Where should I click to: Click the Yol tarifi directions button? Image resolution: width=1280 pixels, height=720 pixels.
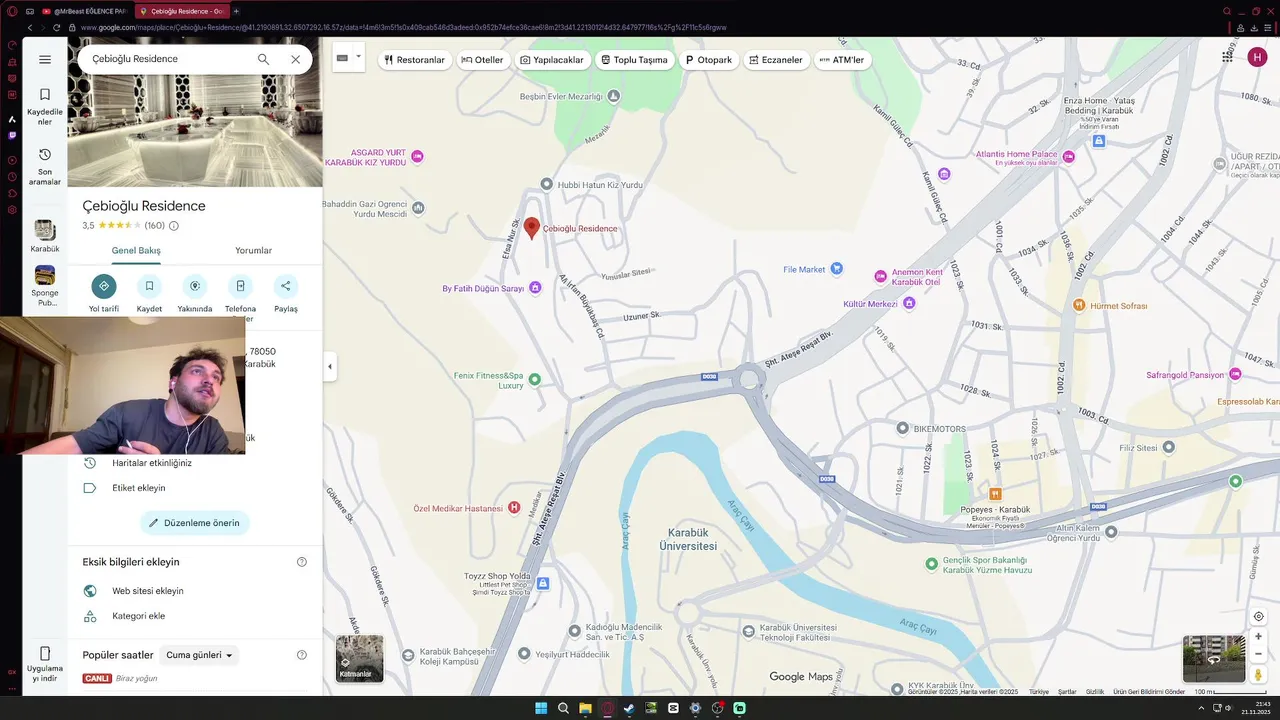(103, 286)
